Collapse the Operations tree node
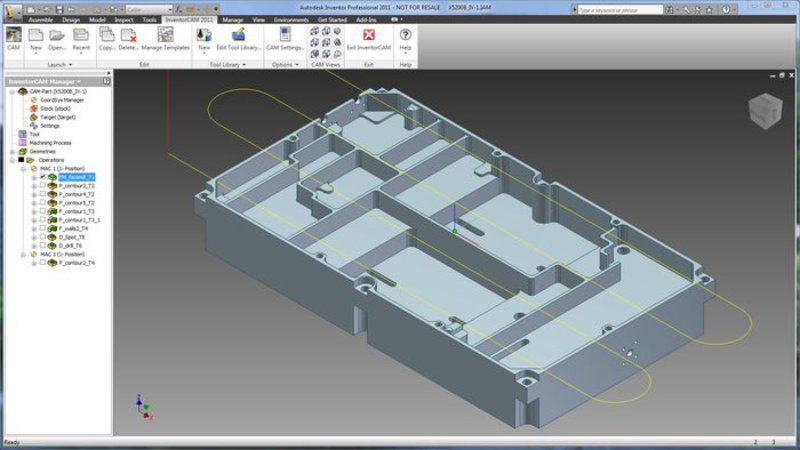This screenshot has width=800, height=450. tap(12, 160)
